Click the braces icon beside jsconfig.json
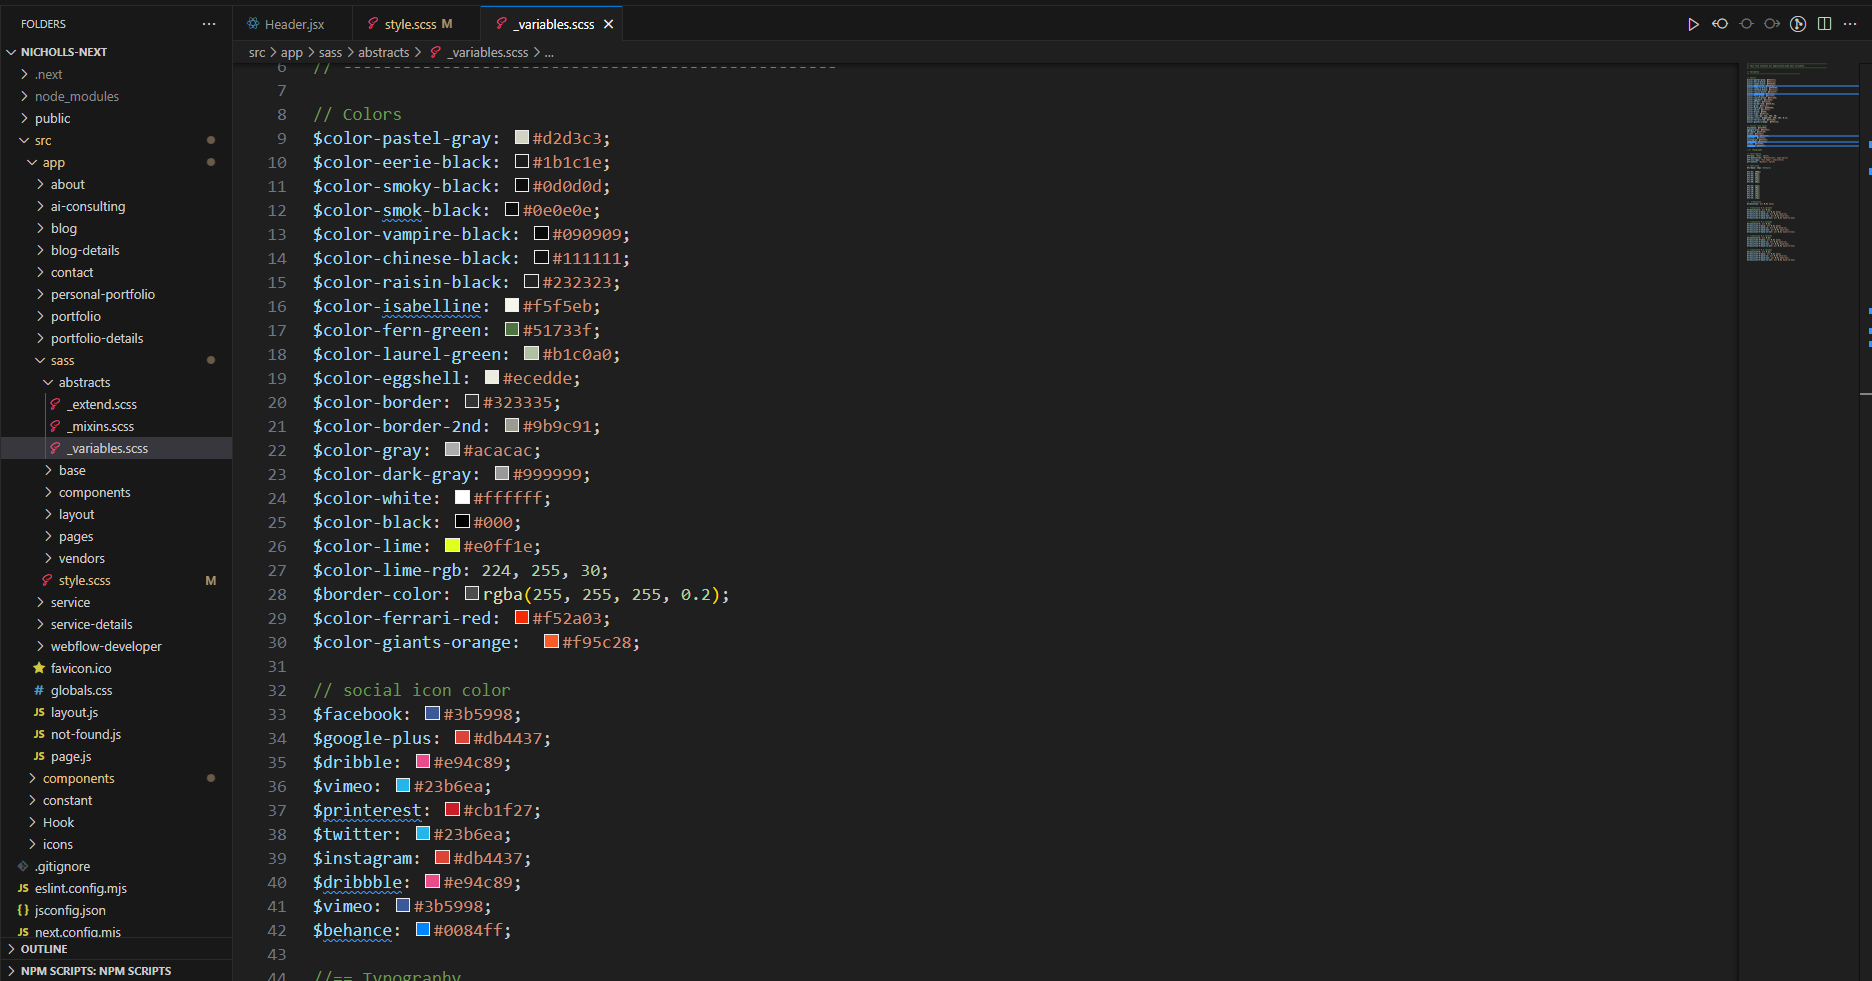The image size is (1872, 981). click(23, 910)
